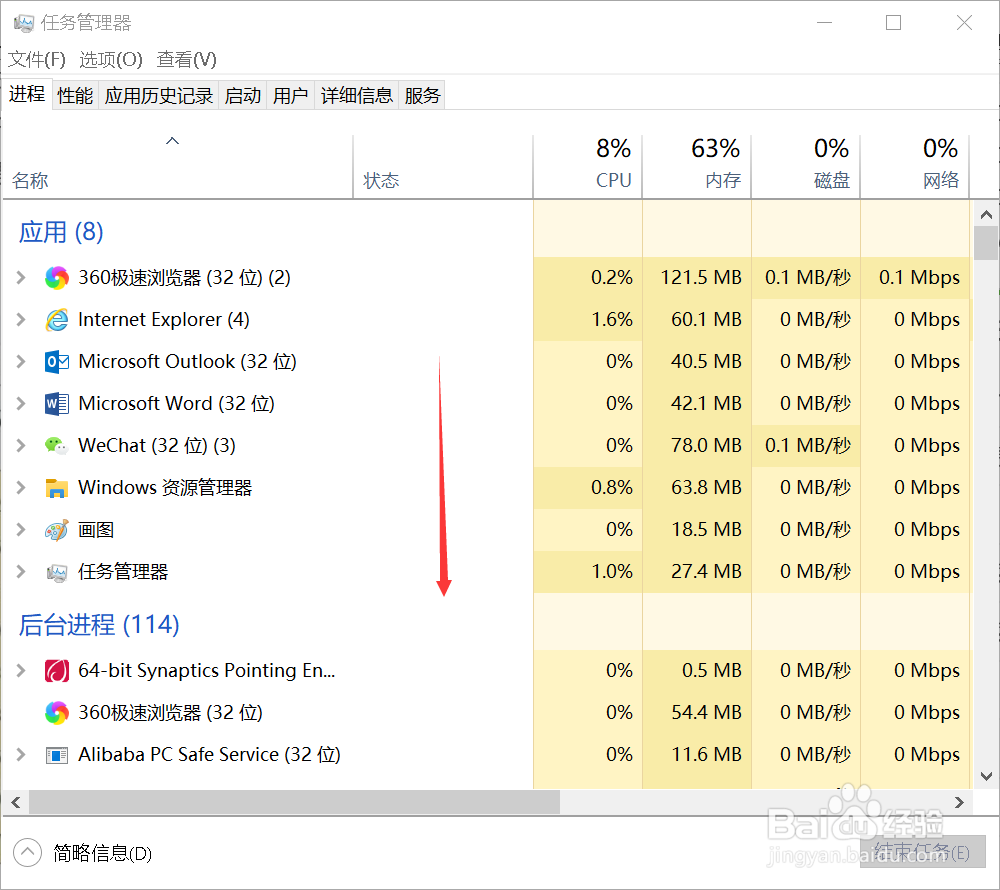
Task: Click the 应用 (8) group heading
Action: 61,232
